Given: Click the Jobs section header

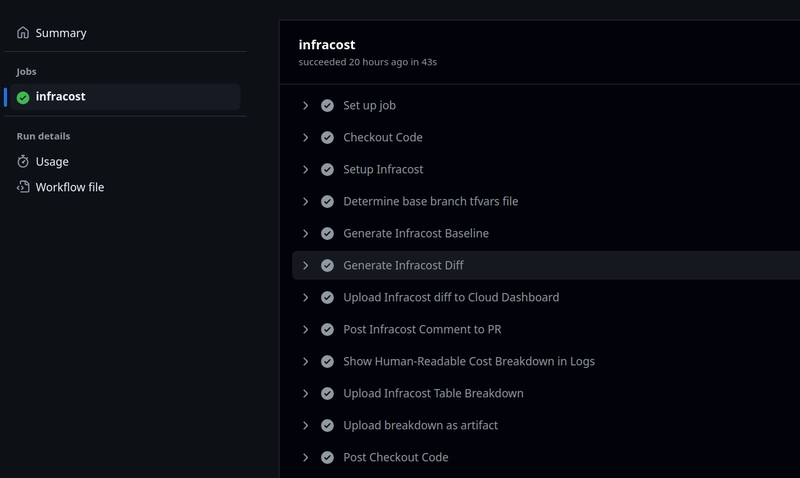Looking at the screenshot, I should [26, 72].
